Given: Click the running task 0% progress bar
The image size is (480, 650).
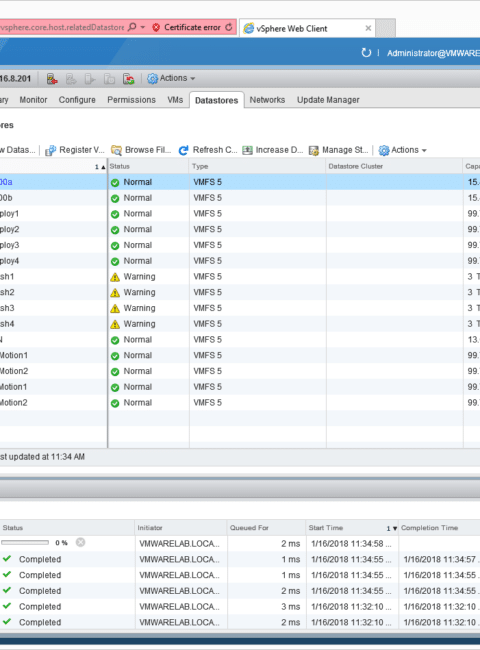Looking at the screenshot, I should 25,543.
